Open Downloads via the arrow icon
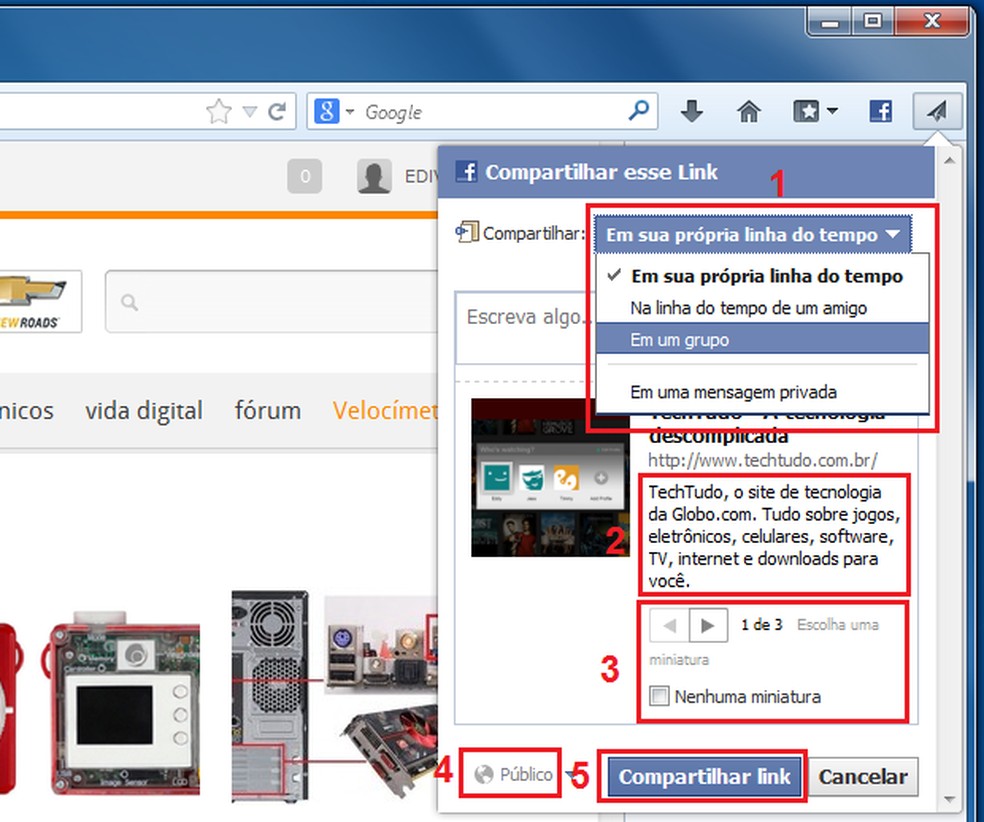Viewport: 984px width, 822px height. pyautogui.click(x=691, y=111)
